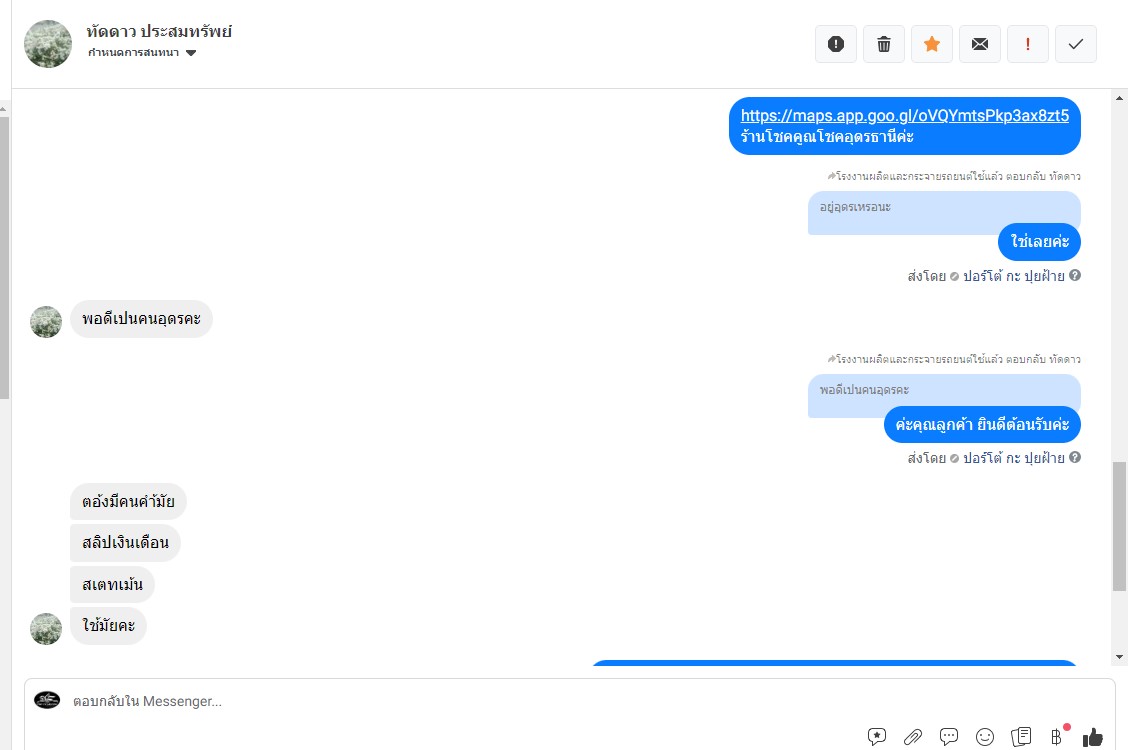Mark conversation unread with envelope icon
Screen dimensions: 1128x750
[980, 44]
